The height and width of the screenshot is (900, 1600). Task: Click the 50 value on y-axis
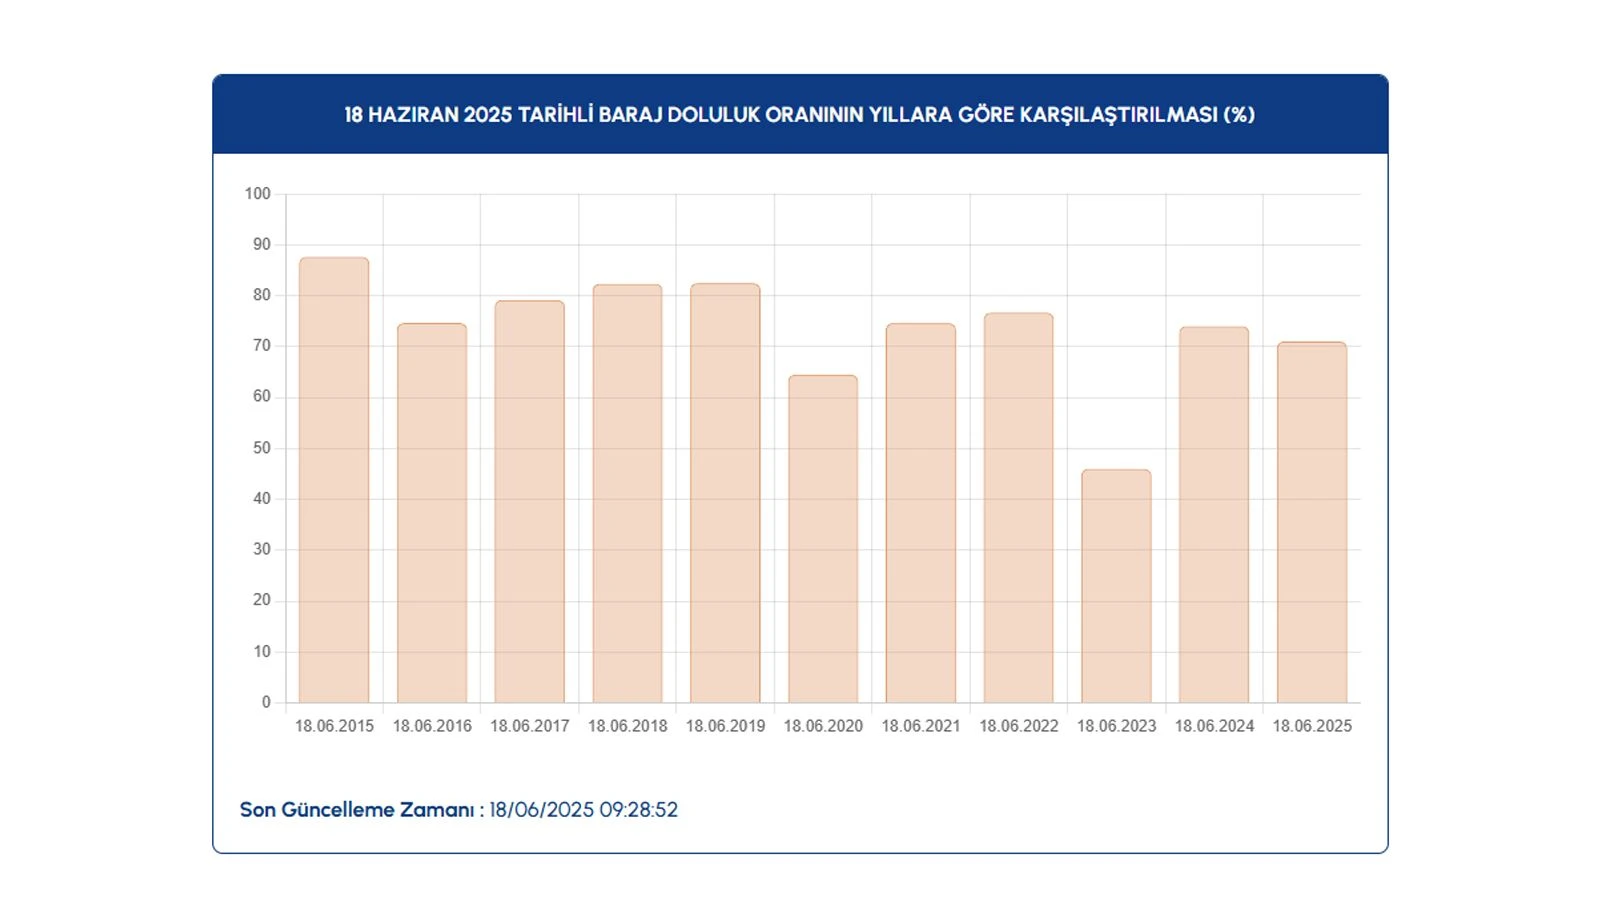coord(261,448)
